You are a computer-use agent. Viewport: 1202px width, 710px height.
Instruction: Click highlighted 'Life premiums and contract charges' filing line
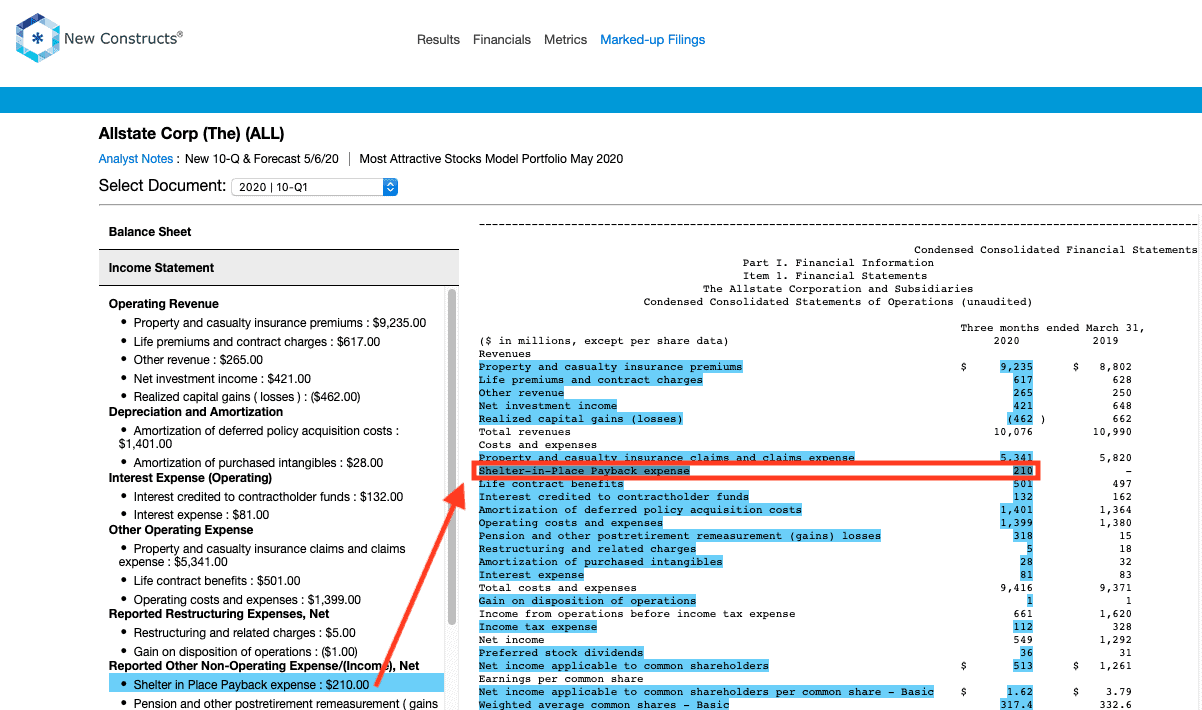click(590, 380)
